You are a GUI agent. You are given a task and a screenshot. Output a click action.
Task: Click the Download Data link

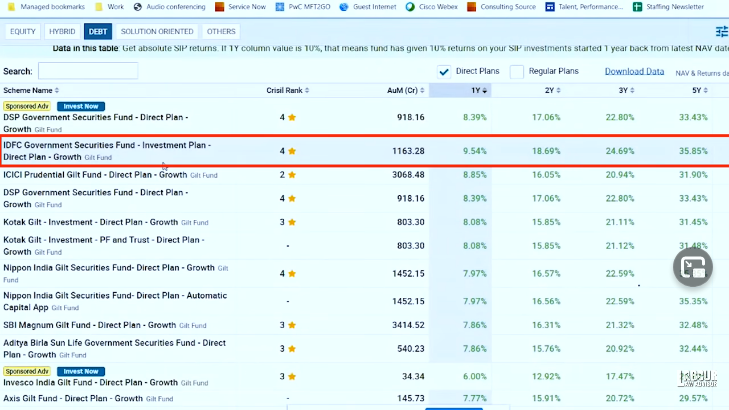point(634,71)
